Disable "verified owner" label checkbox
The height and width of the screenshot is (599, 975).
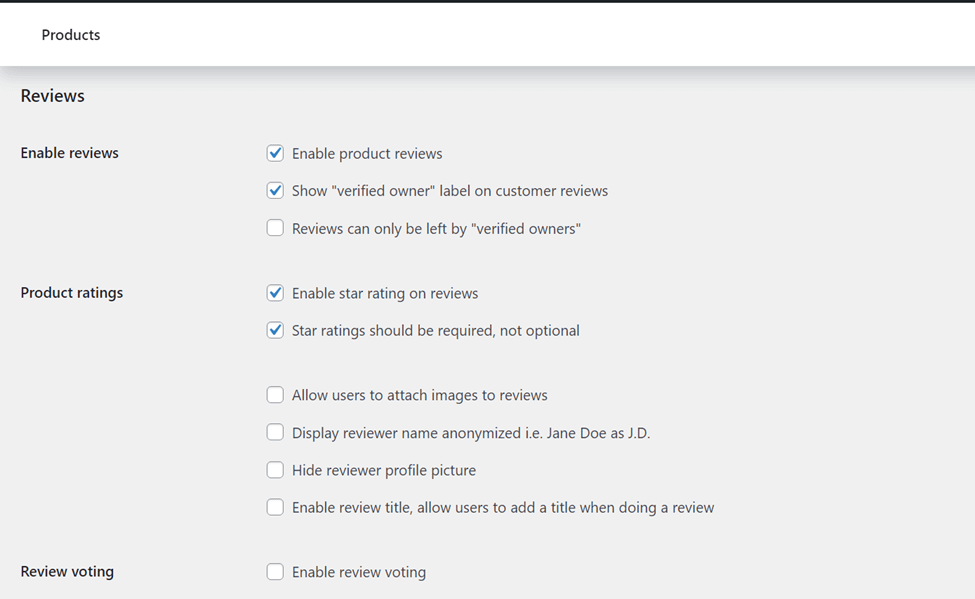point(275,190)
